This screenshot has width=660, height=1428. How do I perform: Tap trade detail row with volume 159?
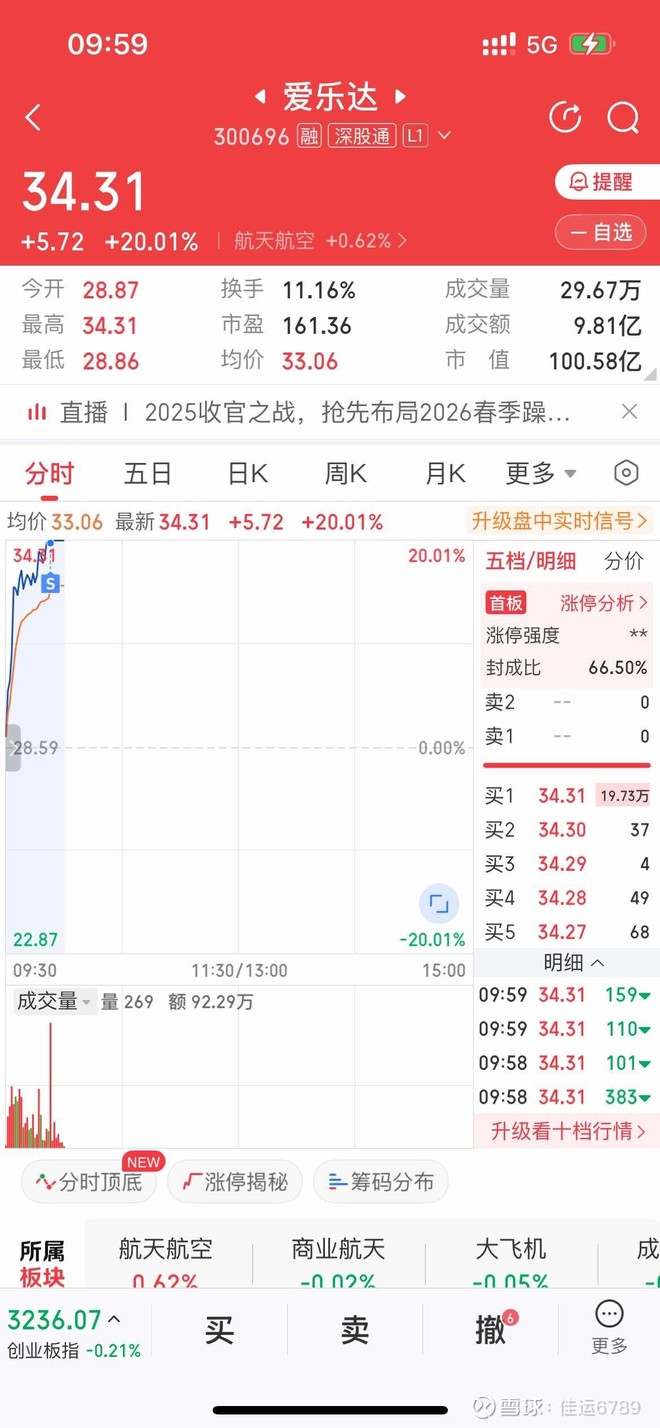(566, 995)
